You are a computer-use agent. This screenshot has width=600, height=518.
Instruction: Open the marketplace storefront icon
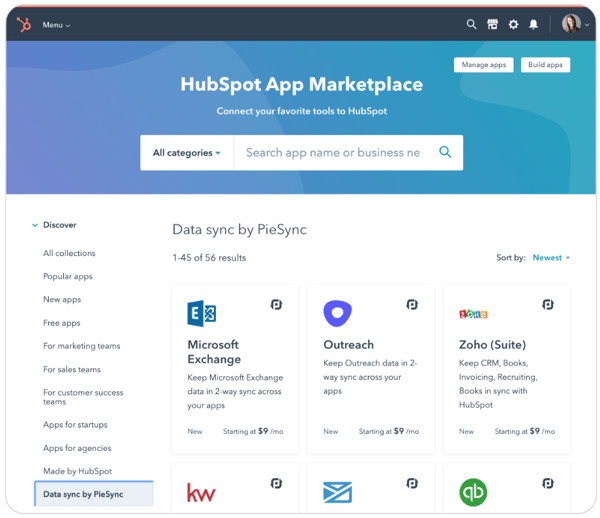click(492, 25)
